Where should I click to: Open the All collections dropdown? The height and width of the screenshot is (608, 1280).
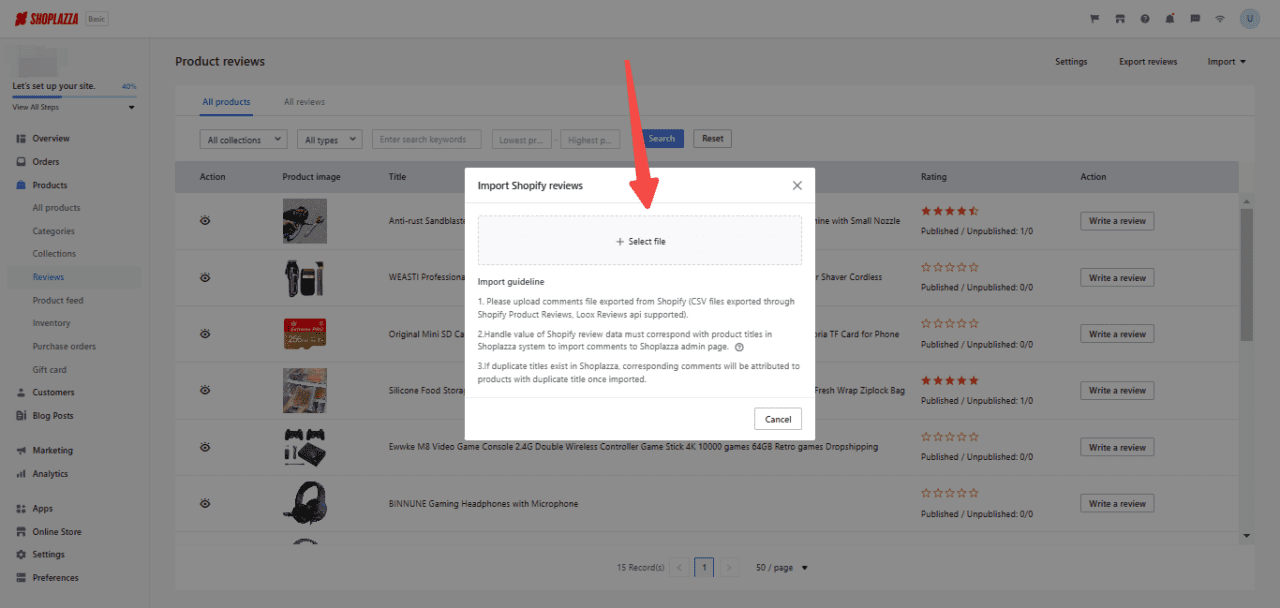243,140
